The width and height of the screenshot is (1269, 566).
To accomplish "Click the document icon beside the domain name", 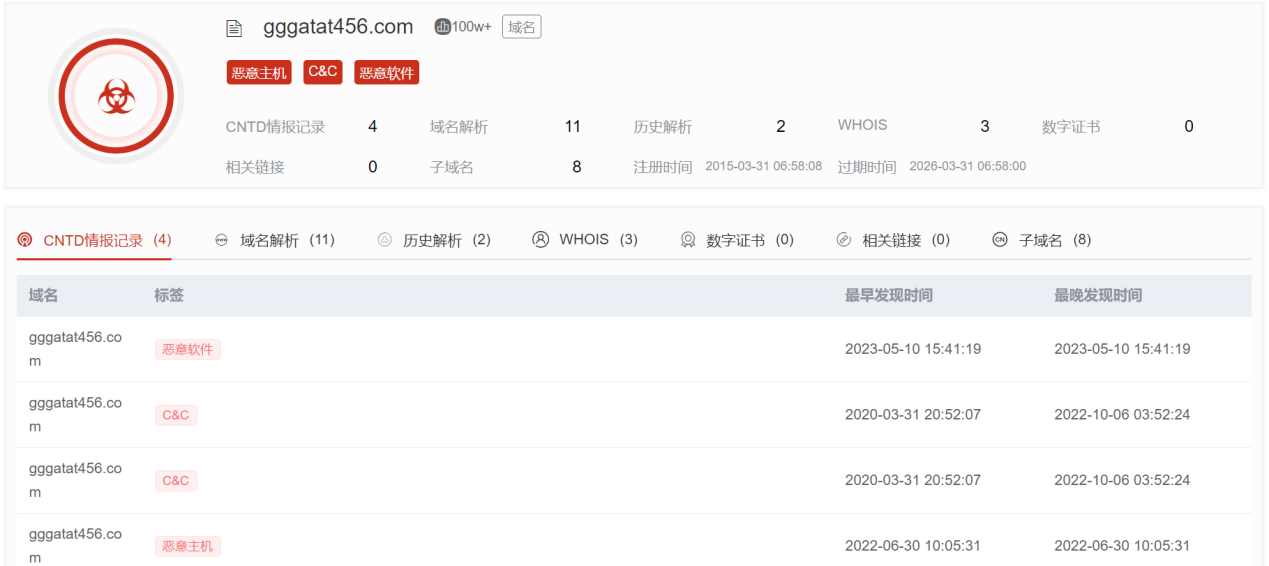I will click(x=234, y=29).
